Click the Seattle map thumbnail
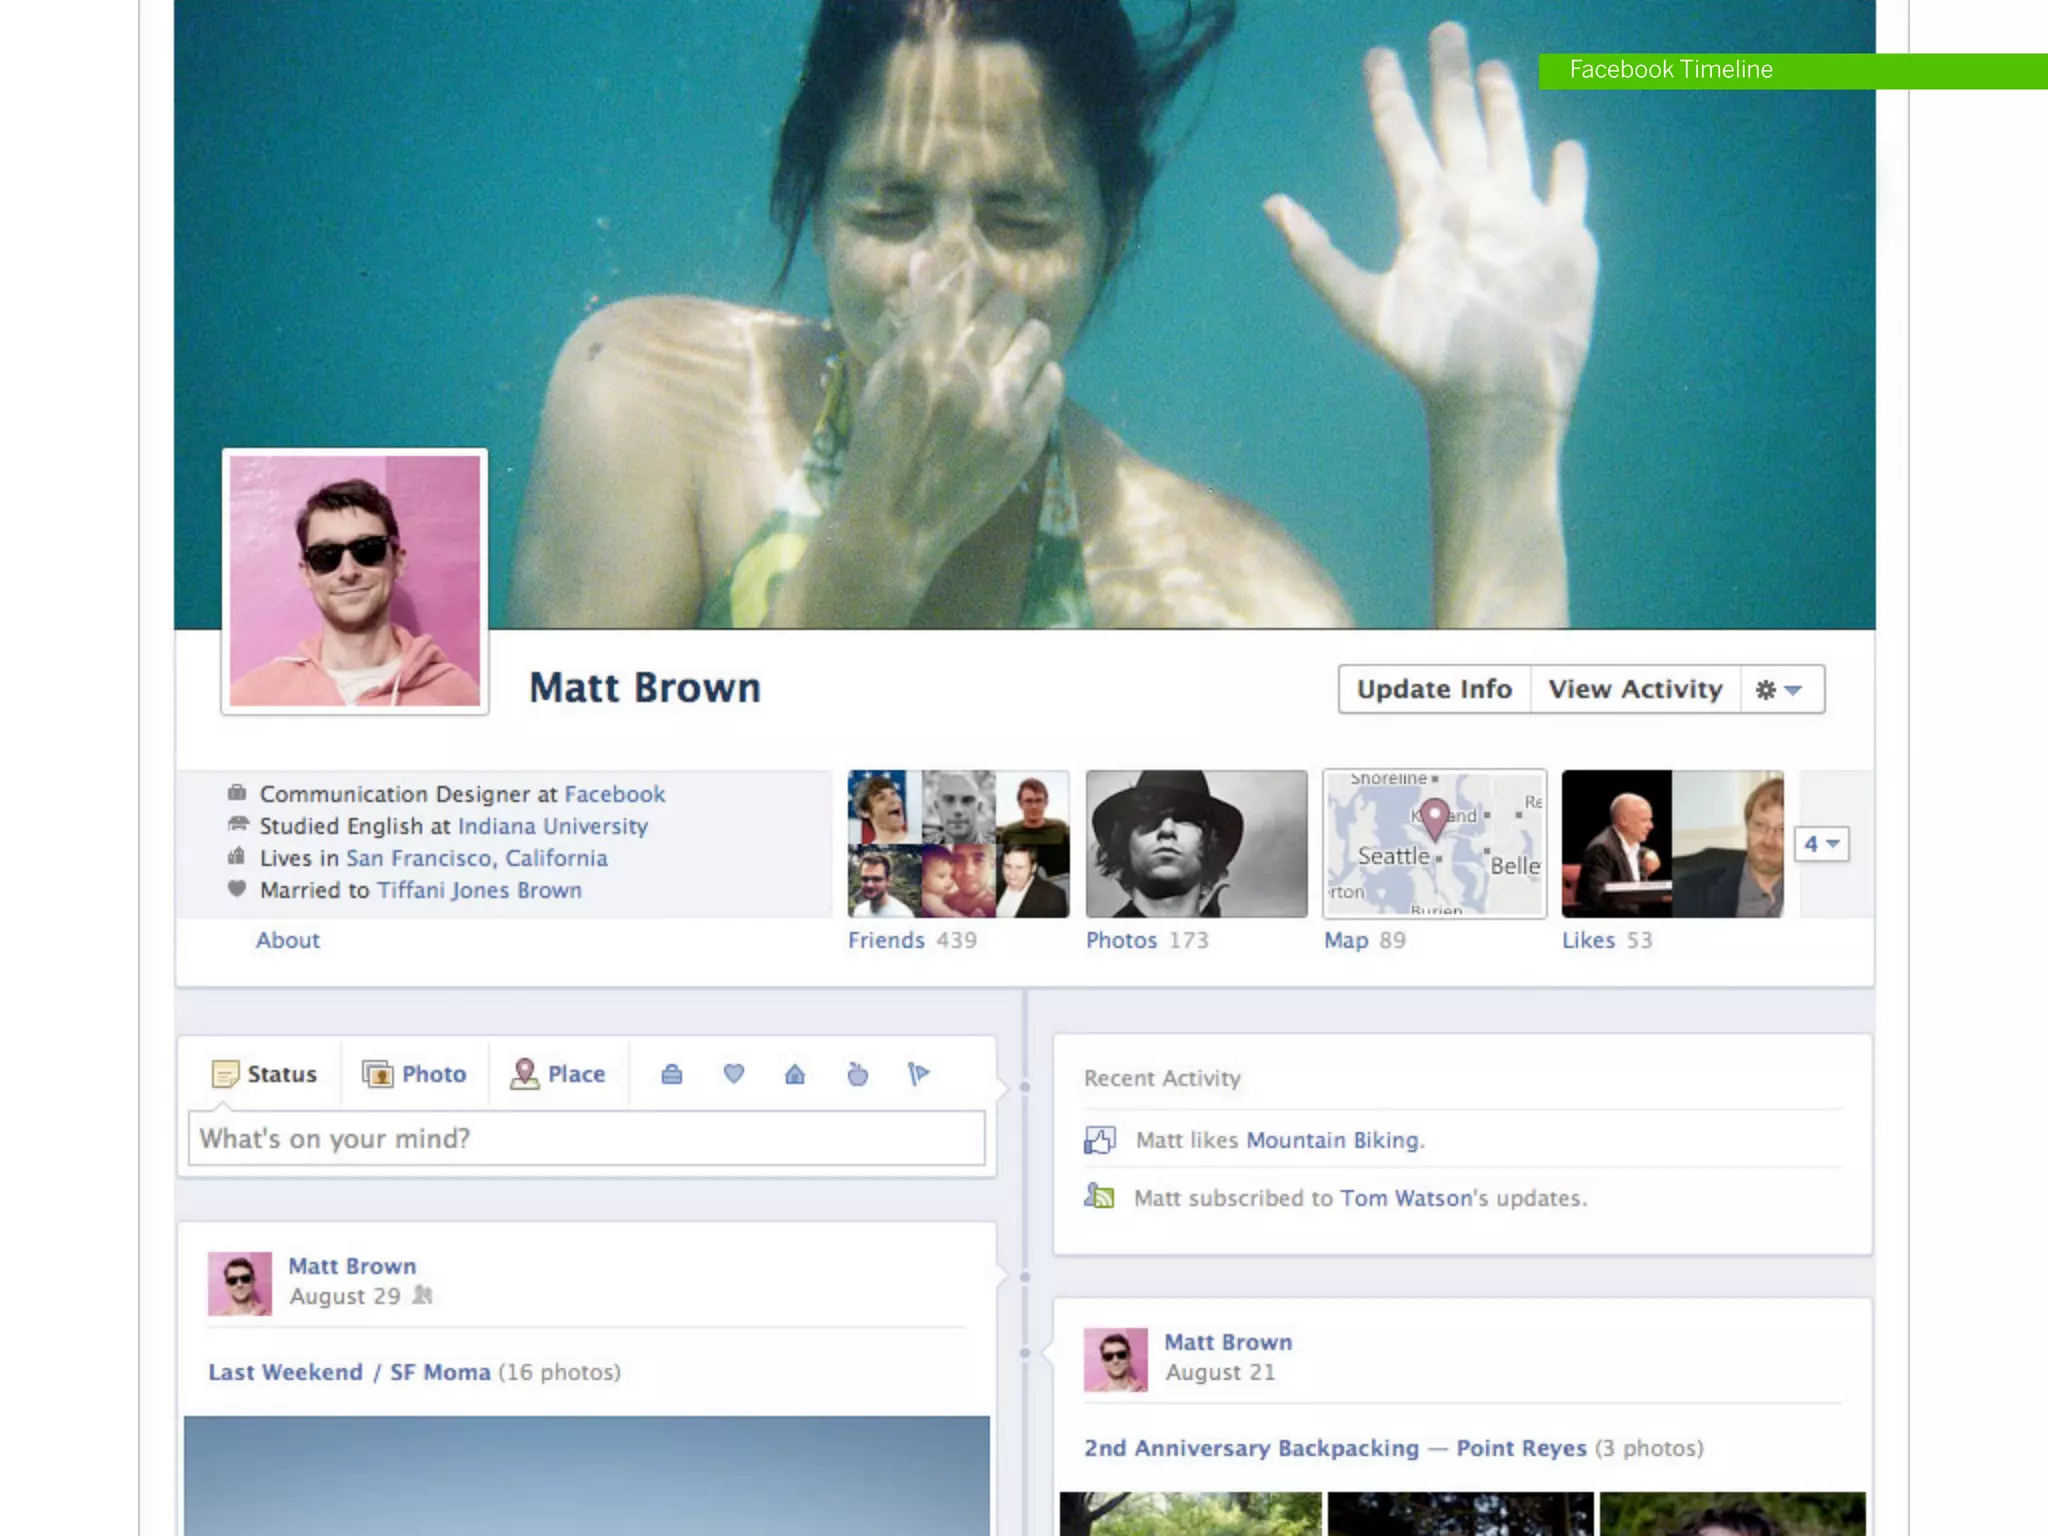2048x1536 pixels. tap(1434, 843)
